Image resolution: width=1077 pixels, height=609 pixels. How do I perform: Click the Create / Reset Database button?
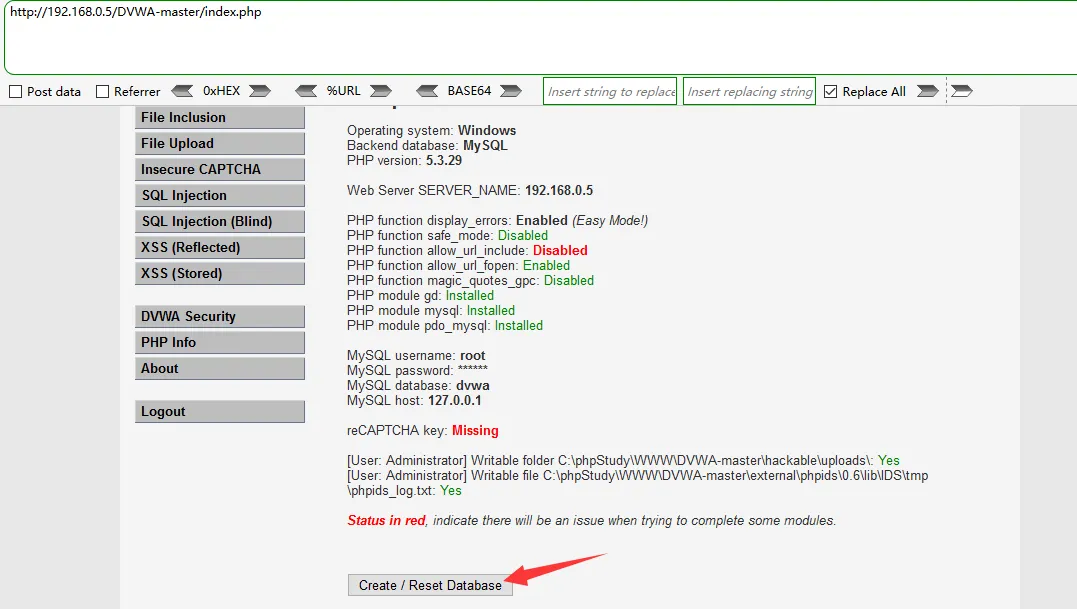(x=430, y=585)
